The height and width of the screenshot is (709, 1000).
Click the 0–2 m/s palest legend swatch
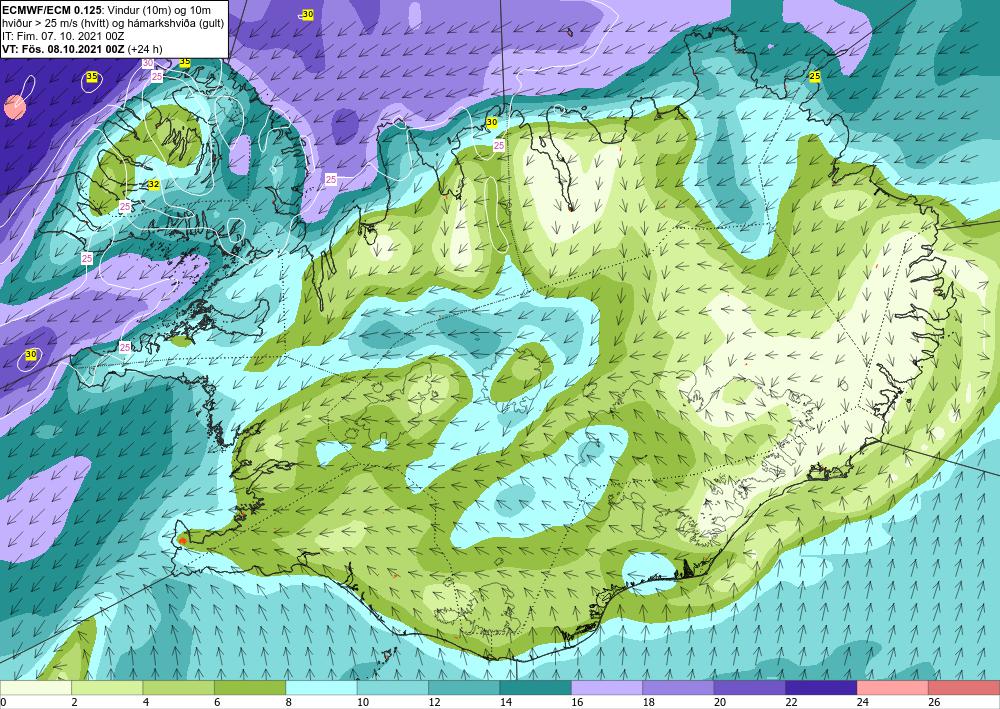pos(36,688)
